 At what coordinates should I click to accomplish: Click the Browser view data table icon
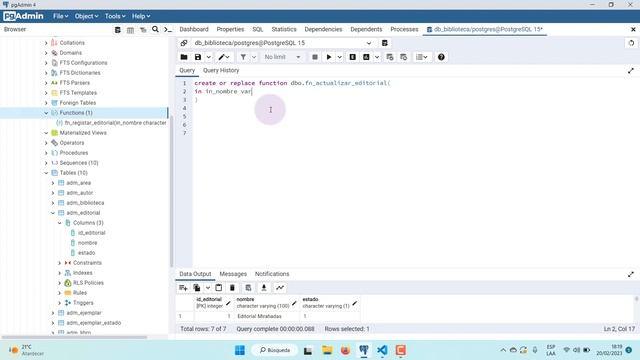[x=130, y=29]
